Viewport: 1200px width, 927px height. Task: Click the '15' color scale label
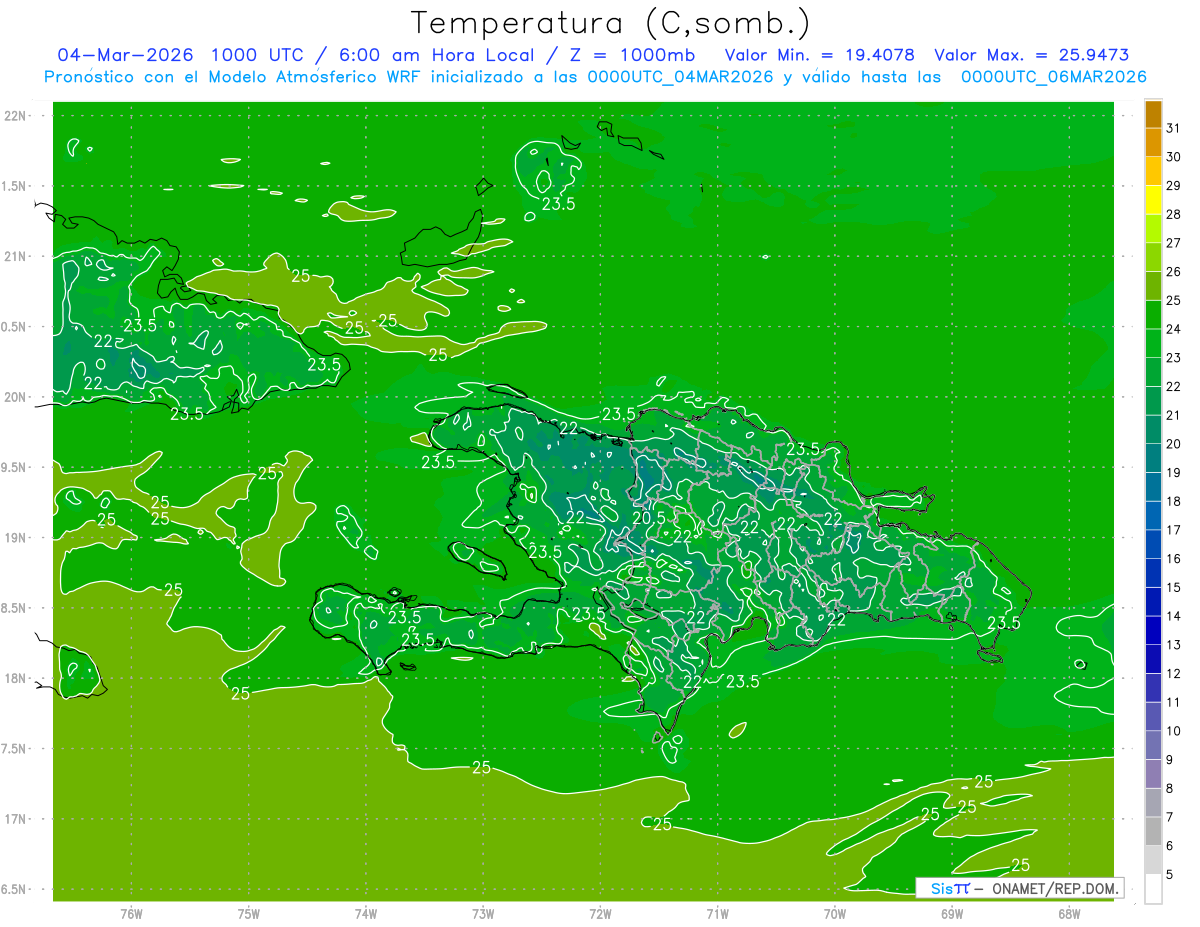click(1174, 587)
